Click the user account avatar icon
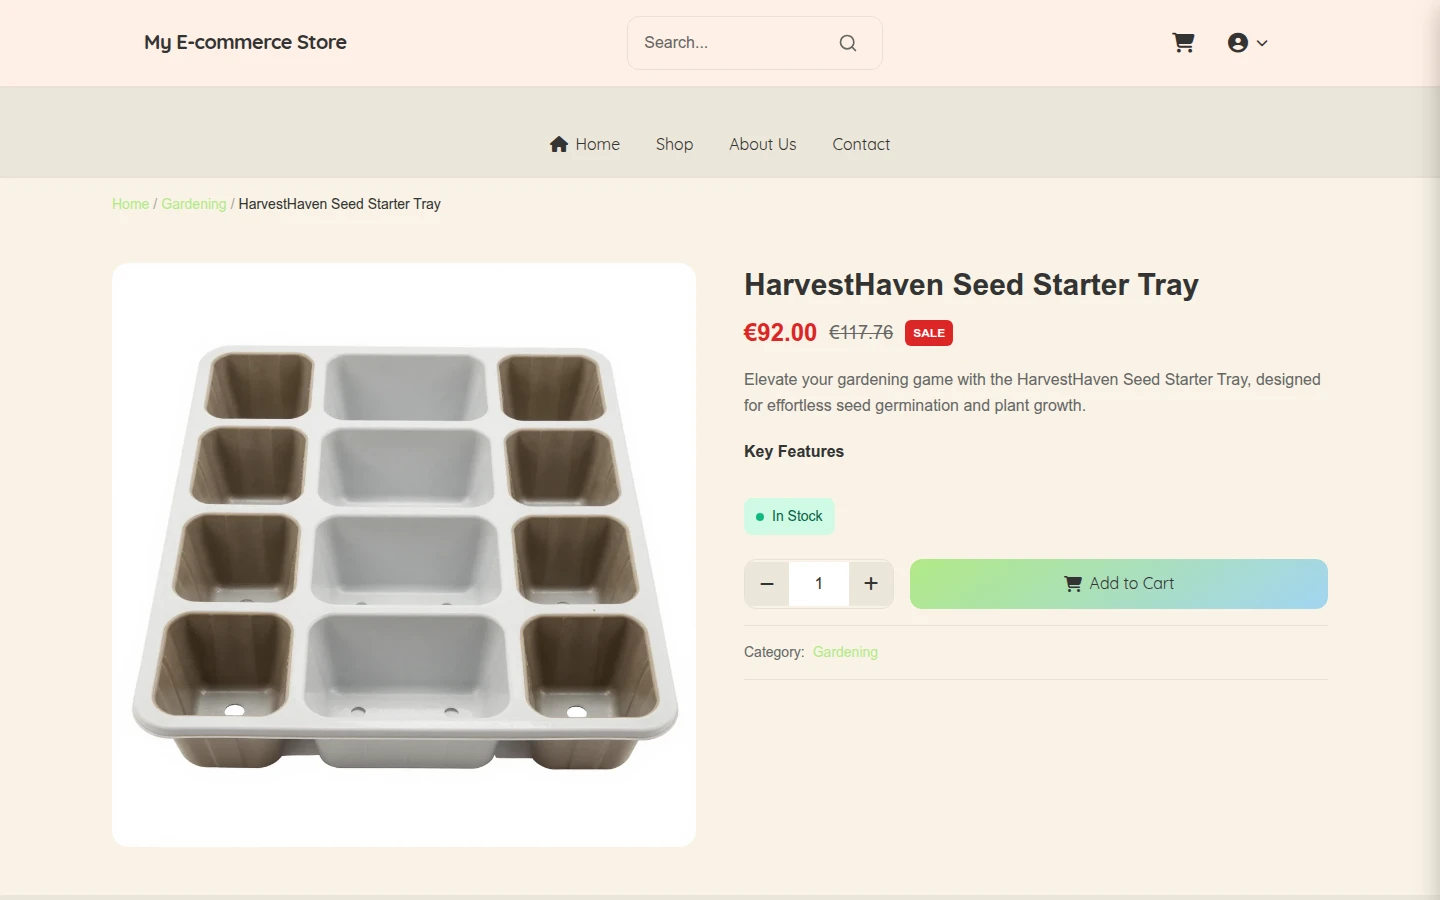Viewport: 1440px width, 900px height. 1238,43
